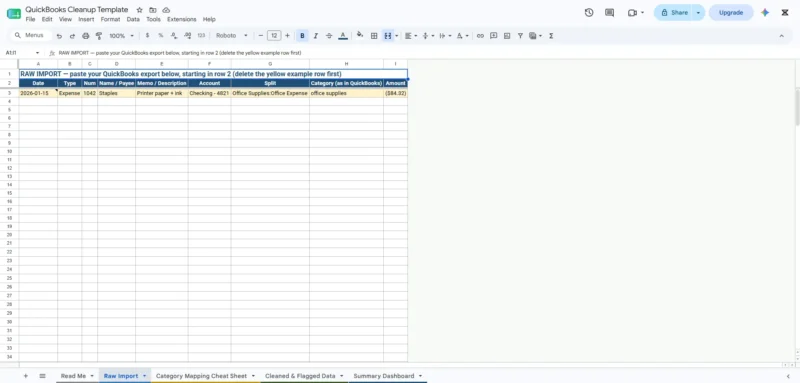Add a new sheet with plus

click(26, 376)
